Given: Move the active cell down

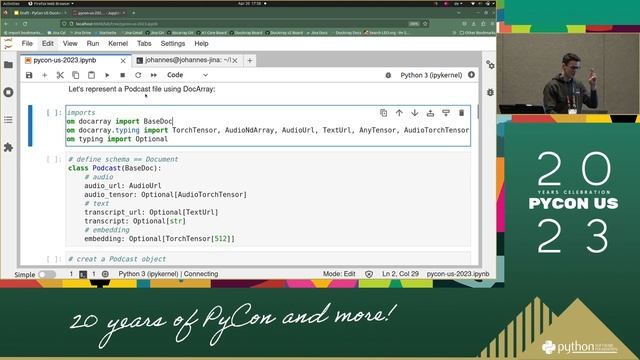Looking at the screenshot, I should tap(415, 113).
